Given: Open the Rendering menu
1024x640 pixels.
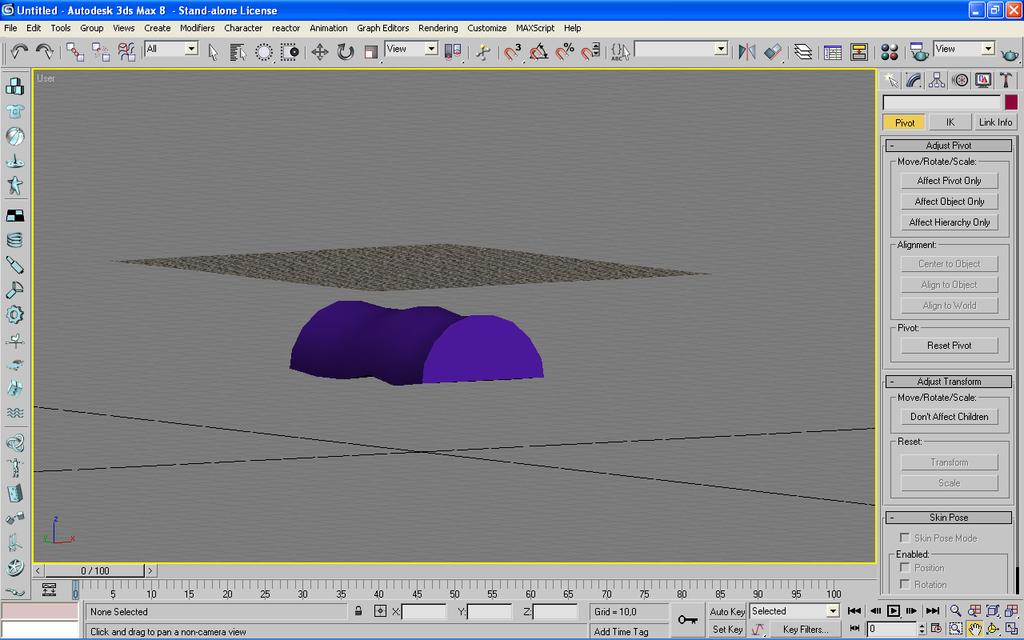Looking at the screenshot, I should pyautogui.click(x=438, y=28).
